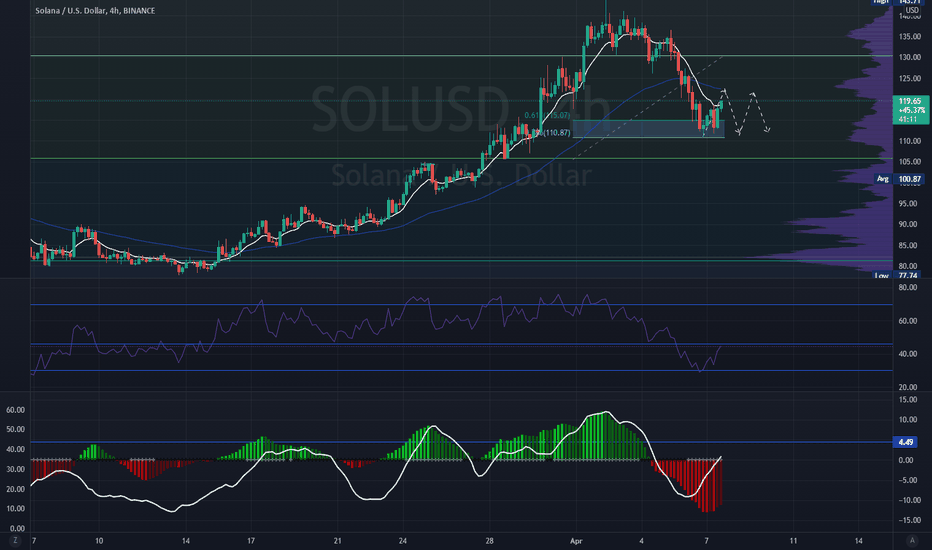This screenshot has height=550, width=932.
Task: Click the 11 label on the date axis
Action: pos(793,540)
